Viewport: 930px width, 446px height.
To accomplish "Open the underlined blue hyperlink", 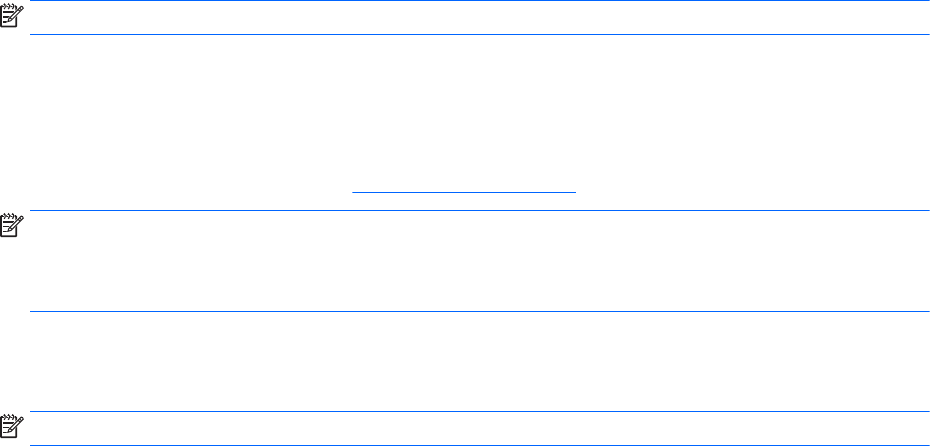I will [465, 187].
